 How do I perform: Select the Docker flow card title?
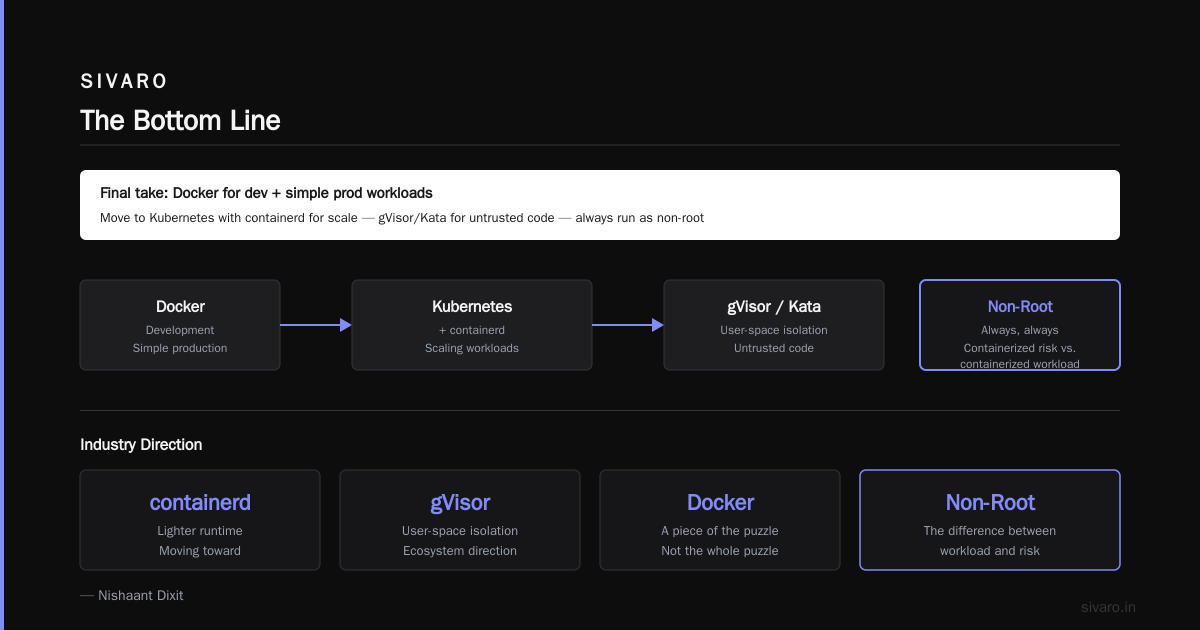pos(180,307)
